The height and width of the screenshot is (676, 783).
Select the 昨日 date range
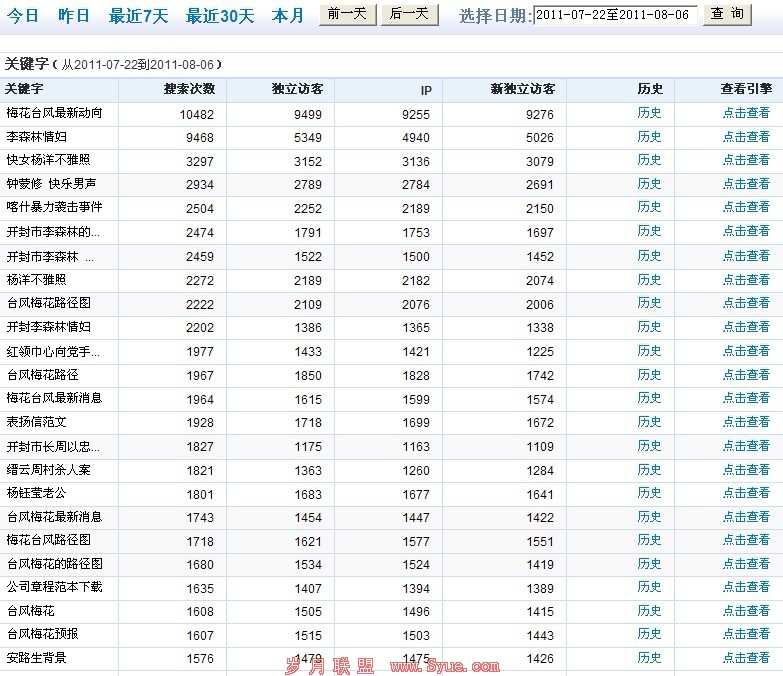74,16
